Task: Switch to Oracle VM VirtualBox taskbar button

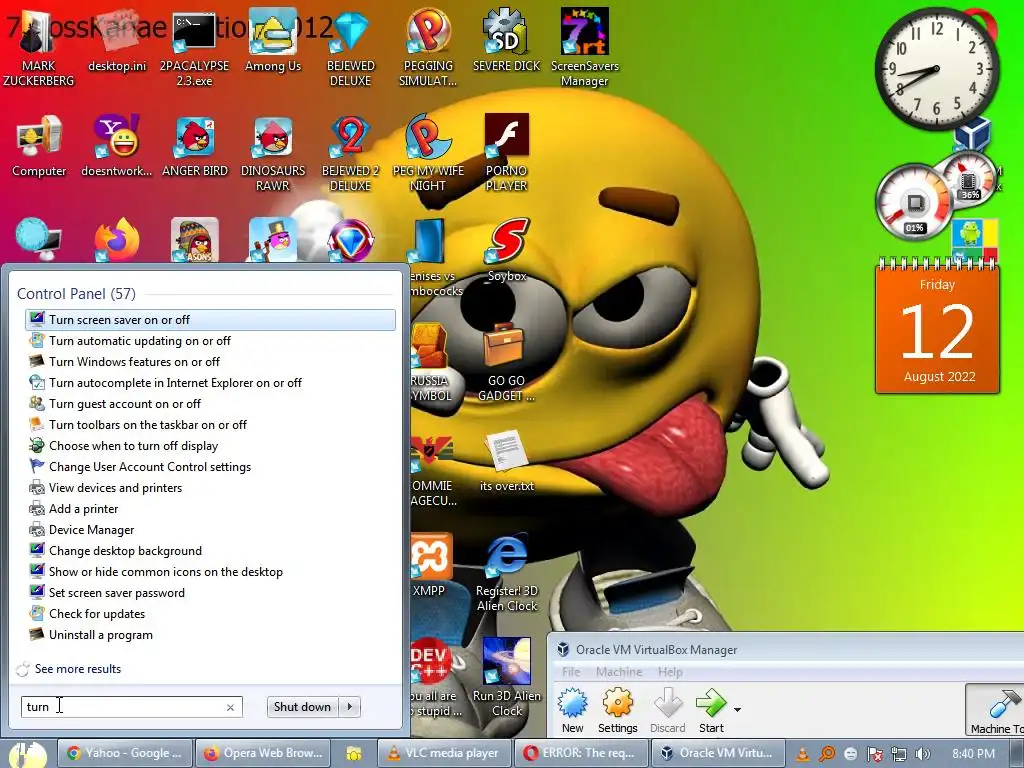Action: [x=718, y=753]
